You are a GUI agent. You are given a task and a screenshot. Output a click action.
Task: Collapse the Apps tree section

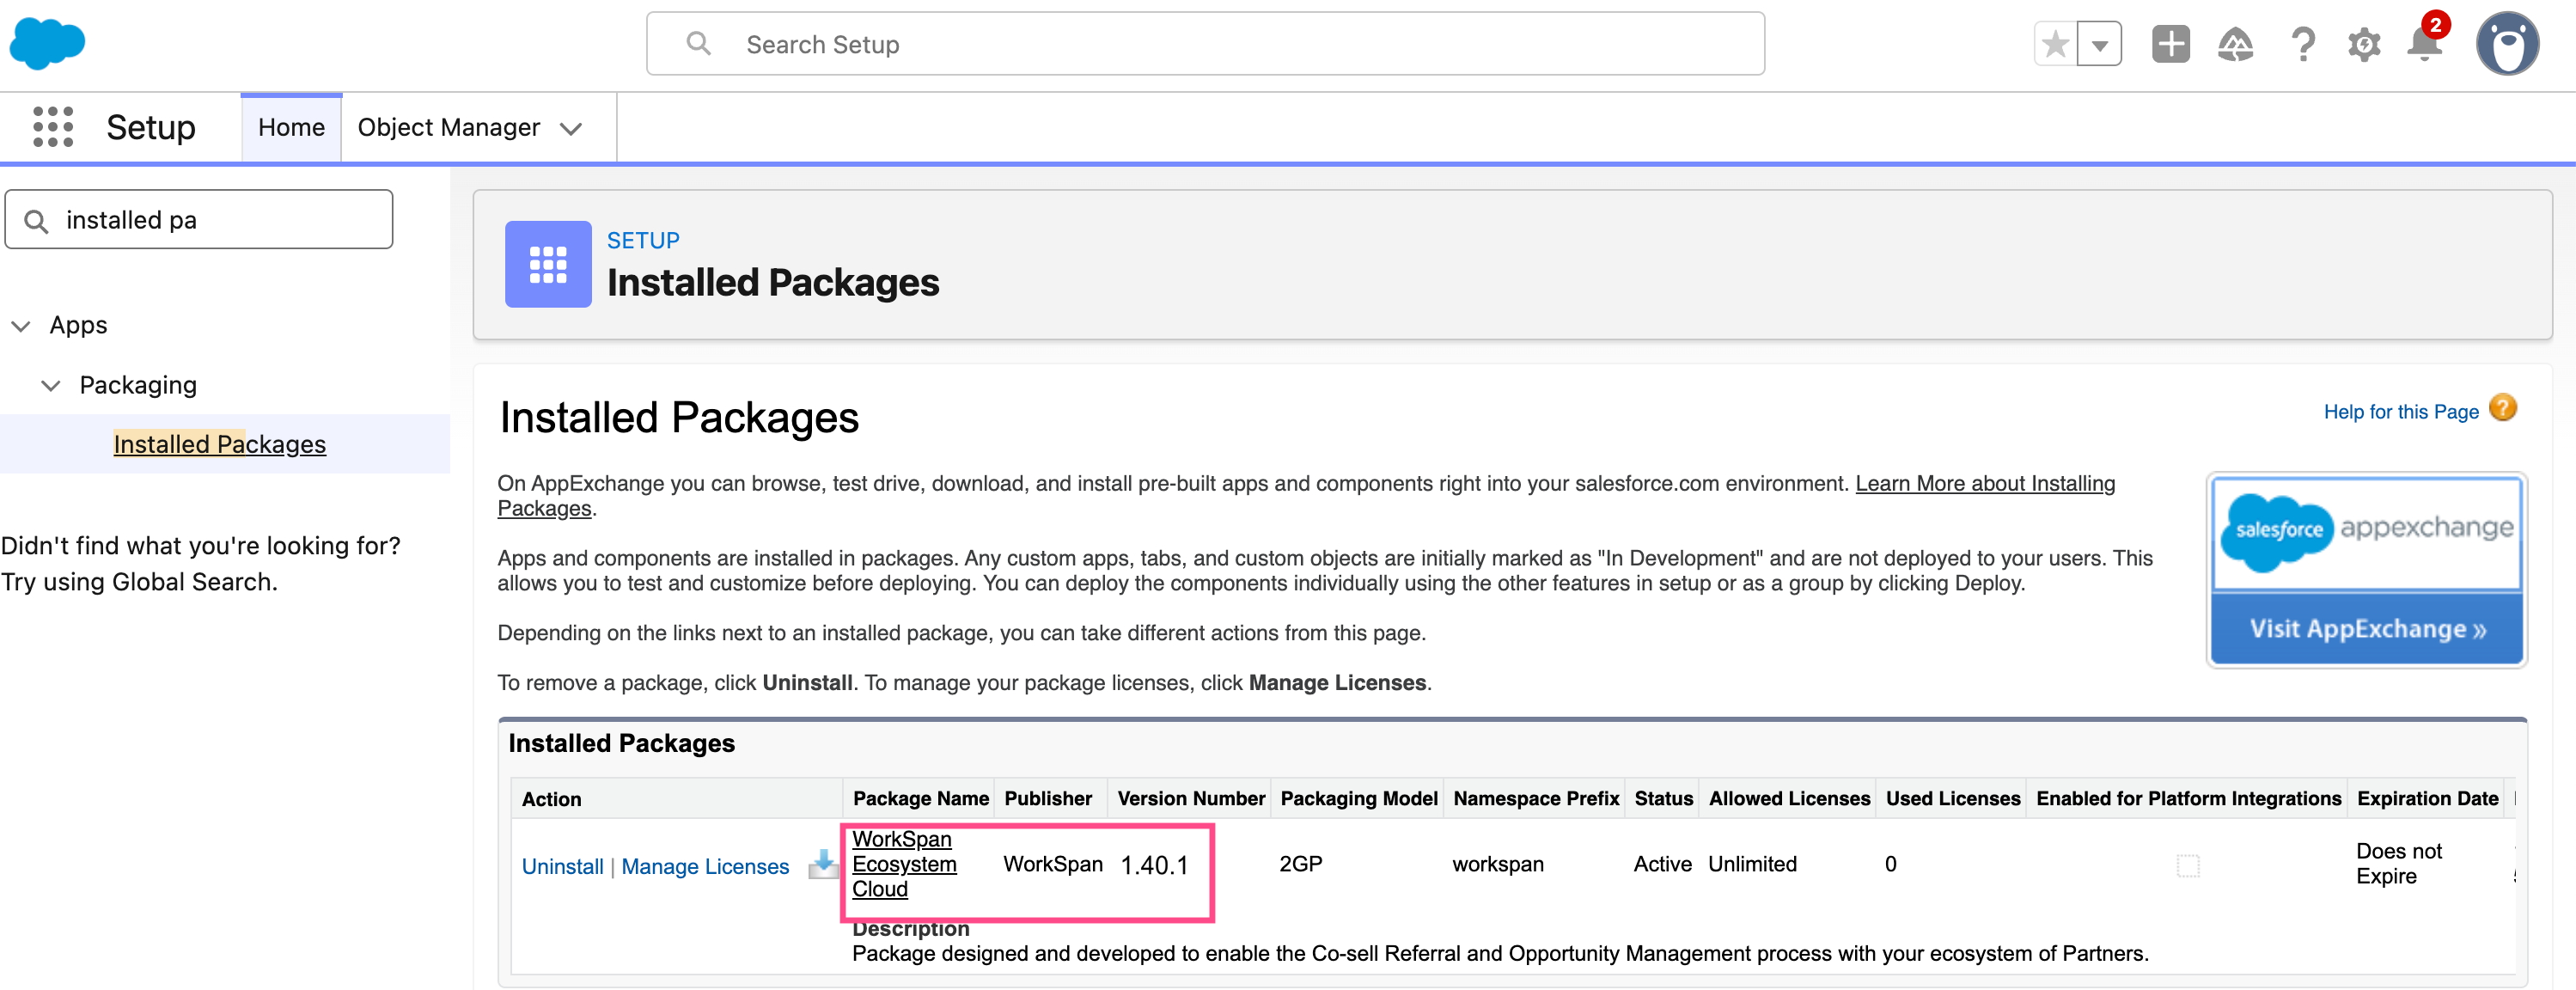click(x=21, y=326)
